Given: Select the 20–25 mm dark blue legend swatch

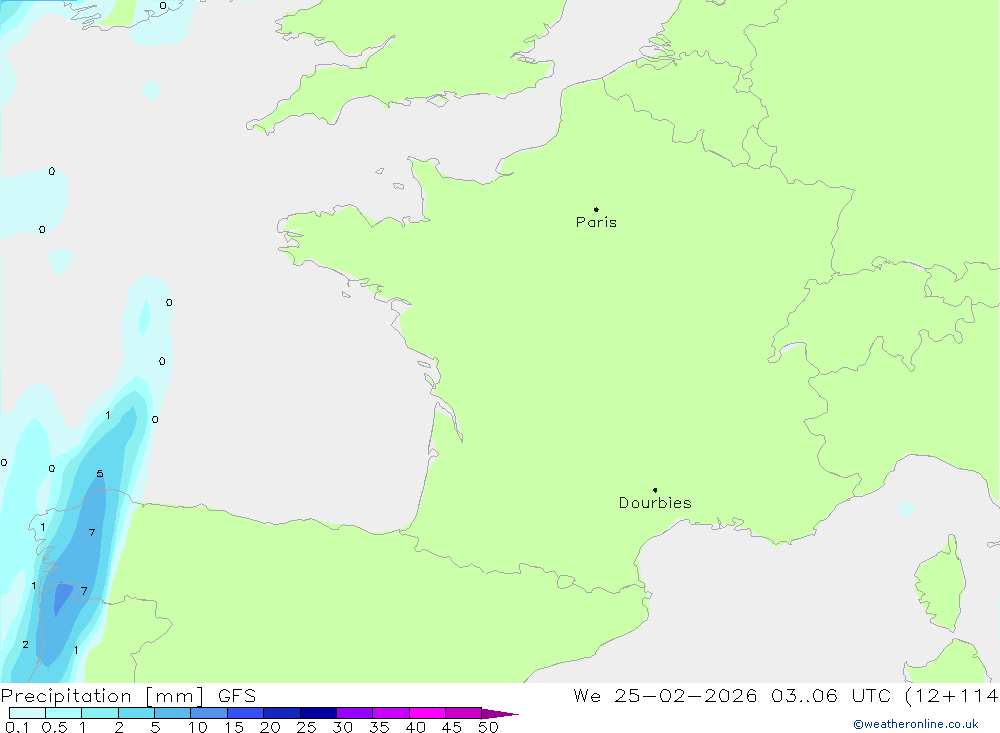Looking at the screenshot, I should coord(282,713).
